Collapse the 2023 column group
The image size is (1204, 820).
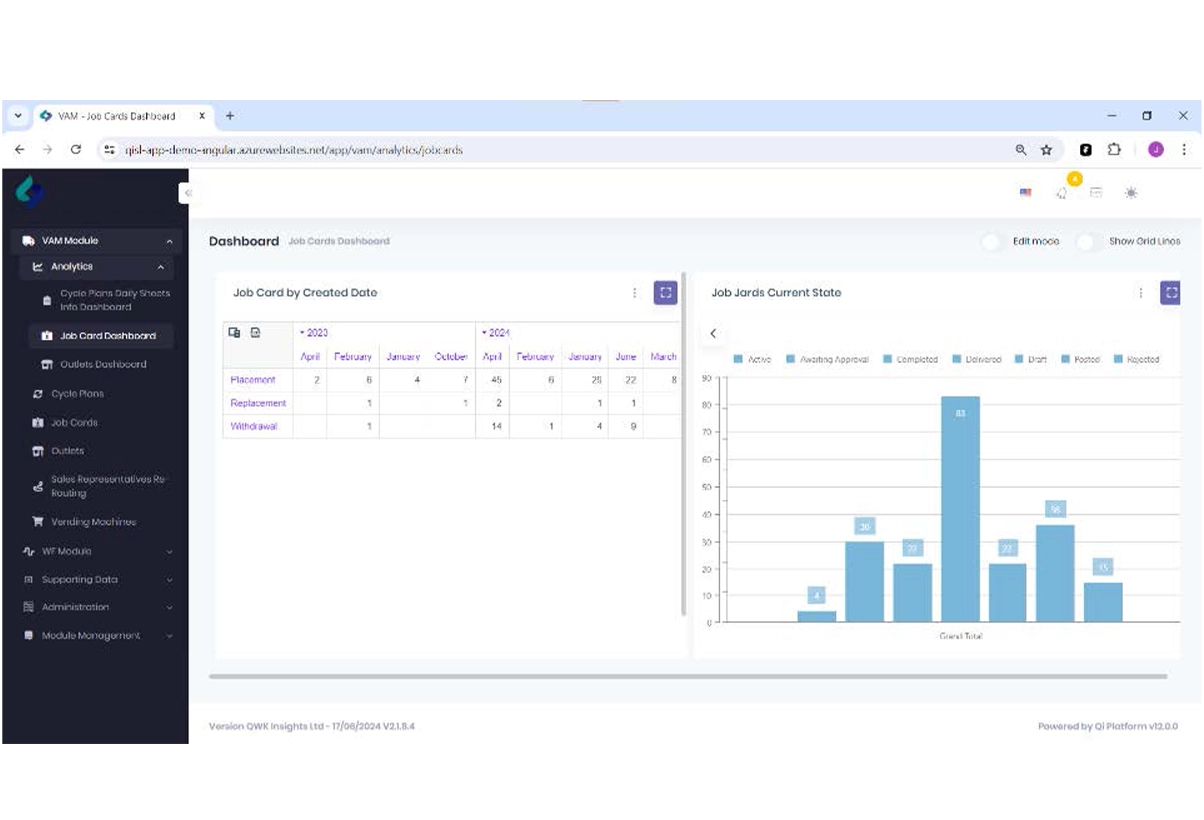click(313, 333)
